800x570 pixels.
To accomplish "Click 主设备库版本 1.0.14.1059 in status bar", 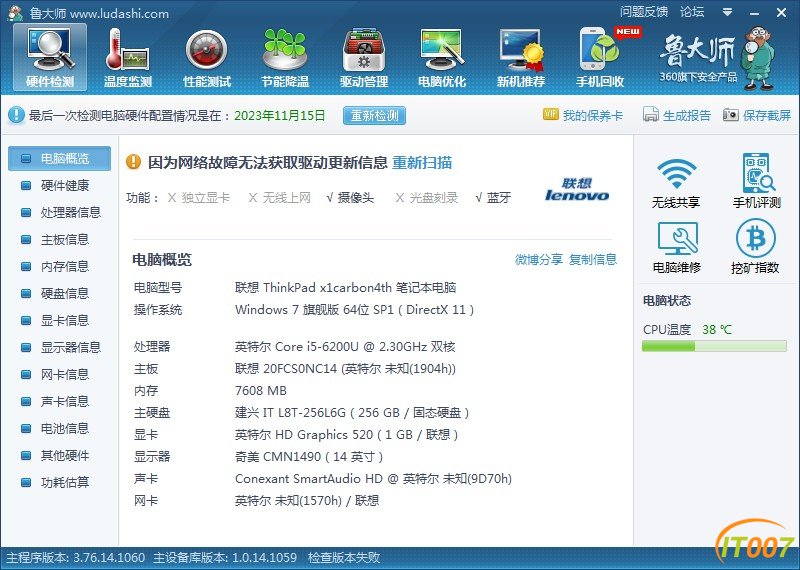I will coord(225,557).
